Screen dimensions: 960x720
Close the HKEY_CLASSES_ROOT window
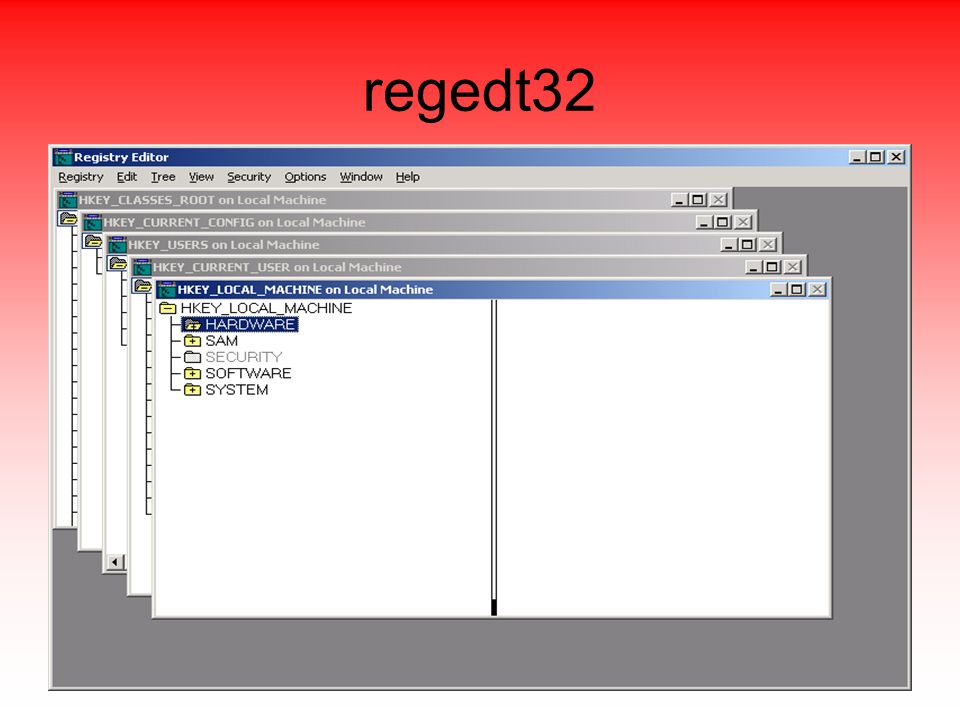coord(718,200)
